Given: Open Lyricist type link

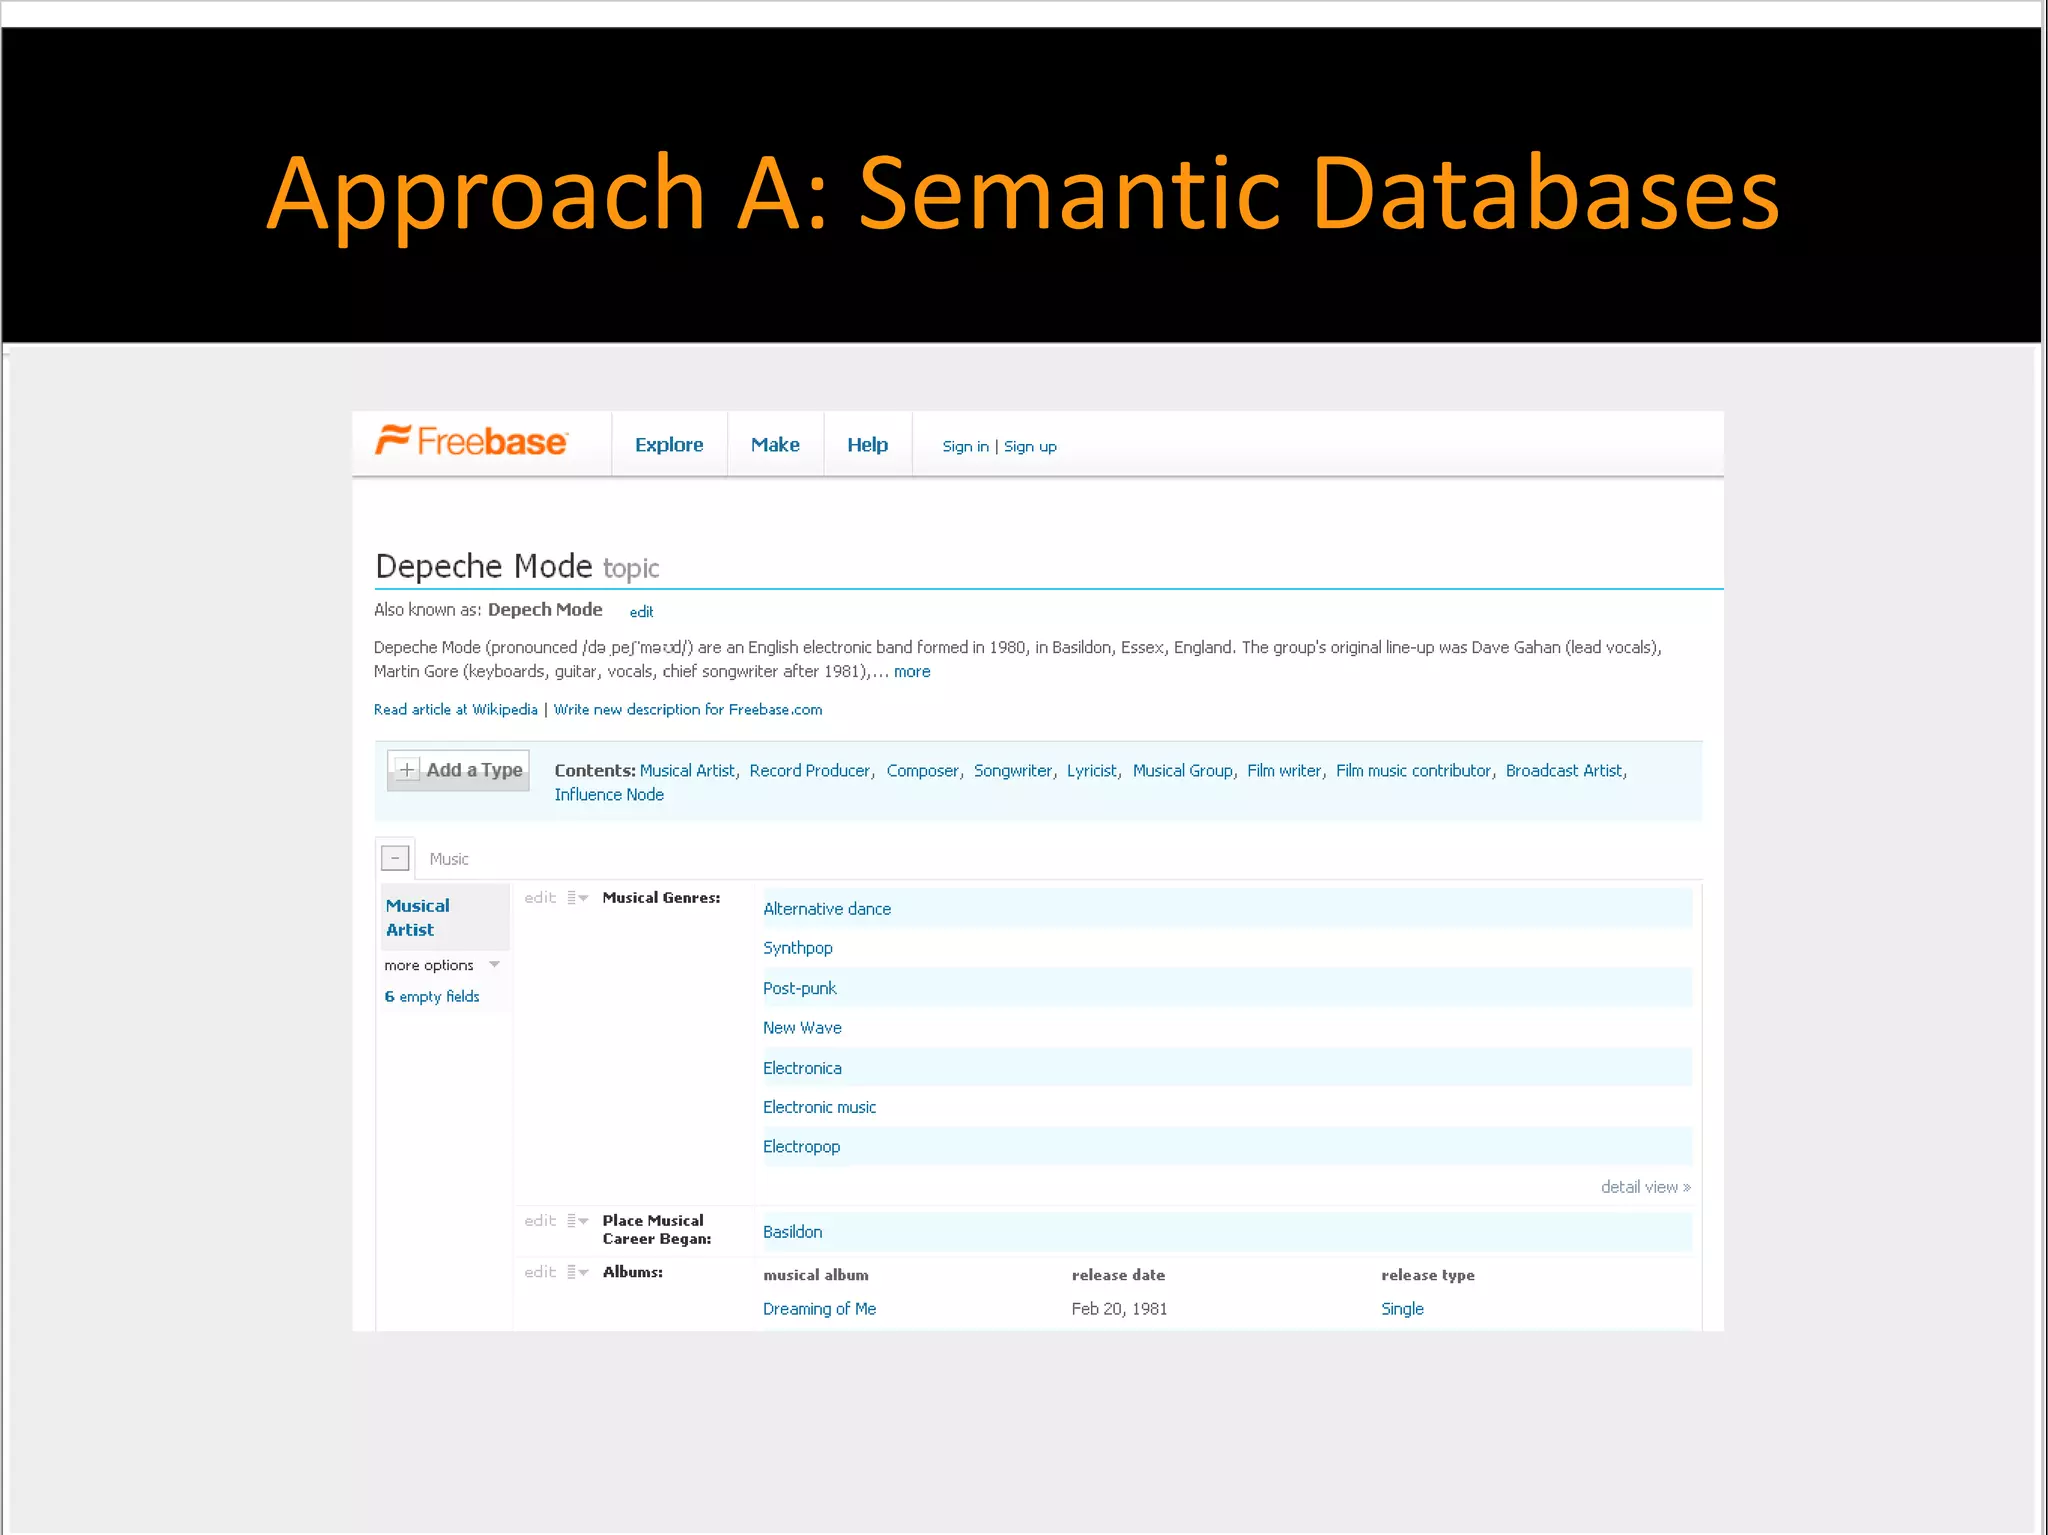Looking at the screenshot, I should pyautogui.click(x=1092, y=771).
